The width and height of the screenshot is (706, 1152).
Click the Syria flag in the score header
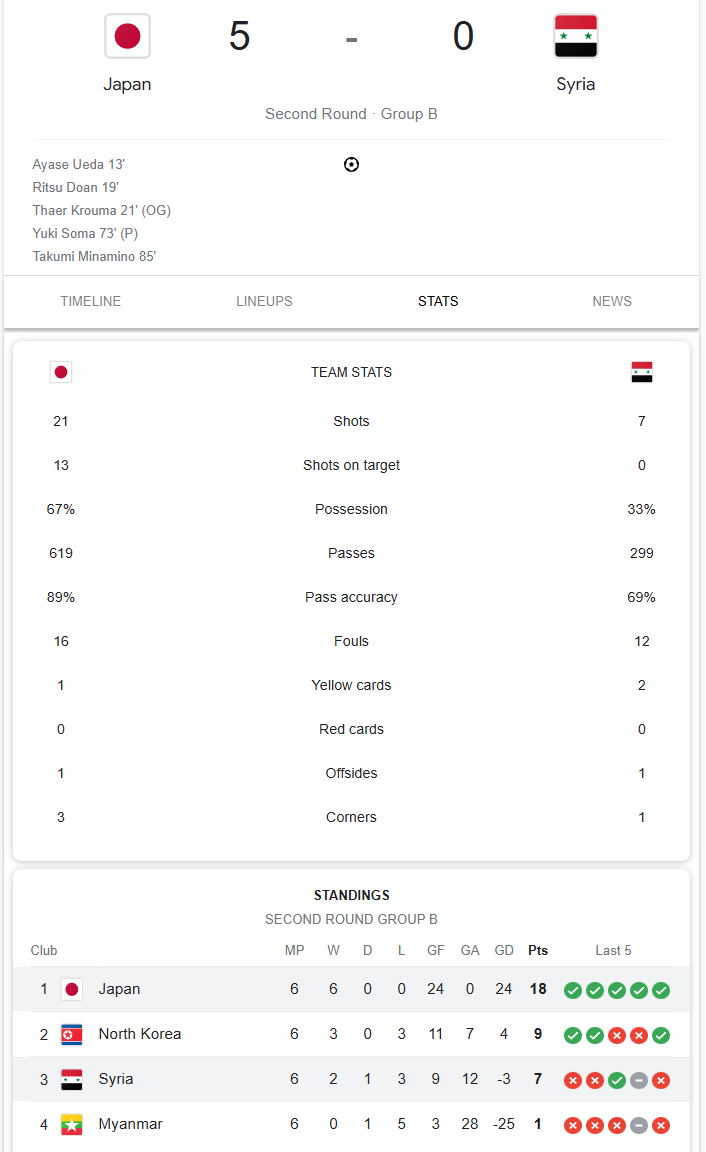[575, 36]
